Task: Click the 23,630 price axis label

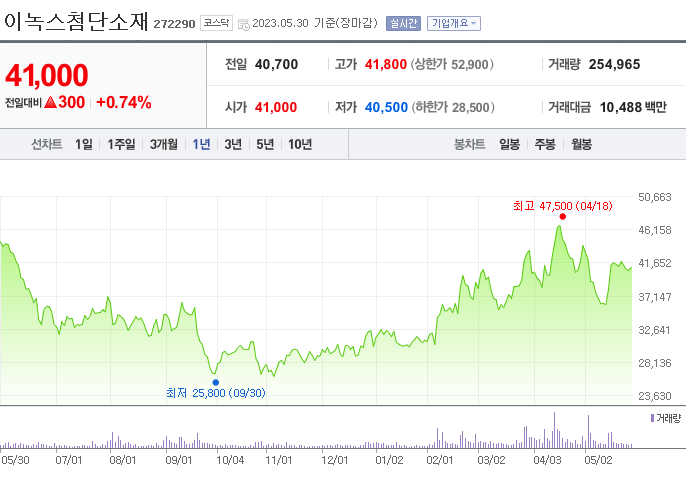Action: [x=654, y=396]
